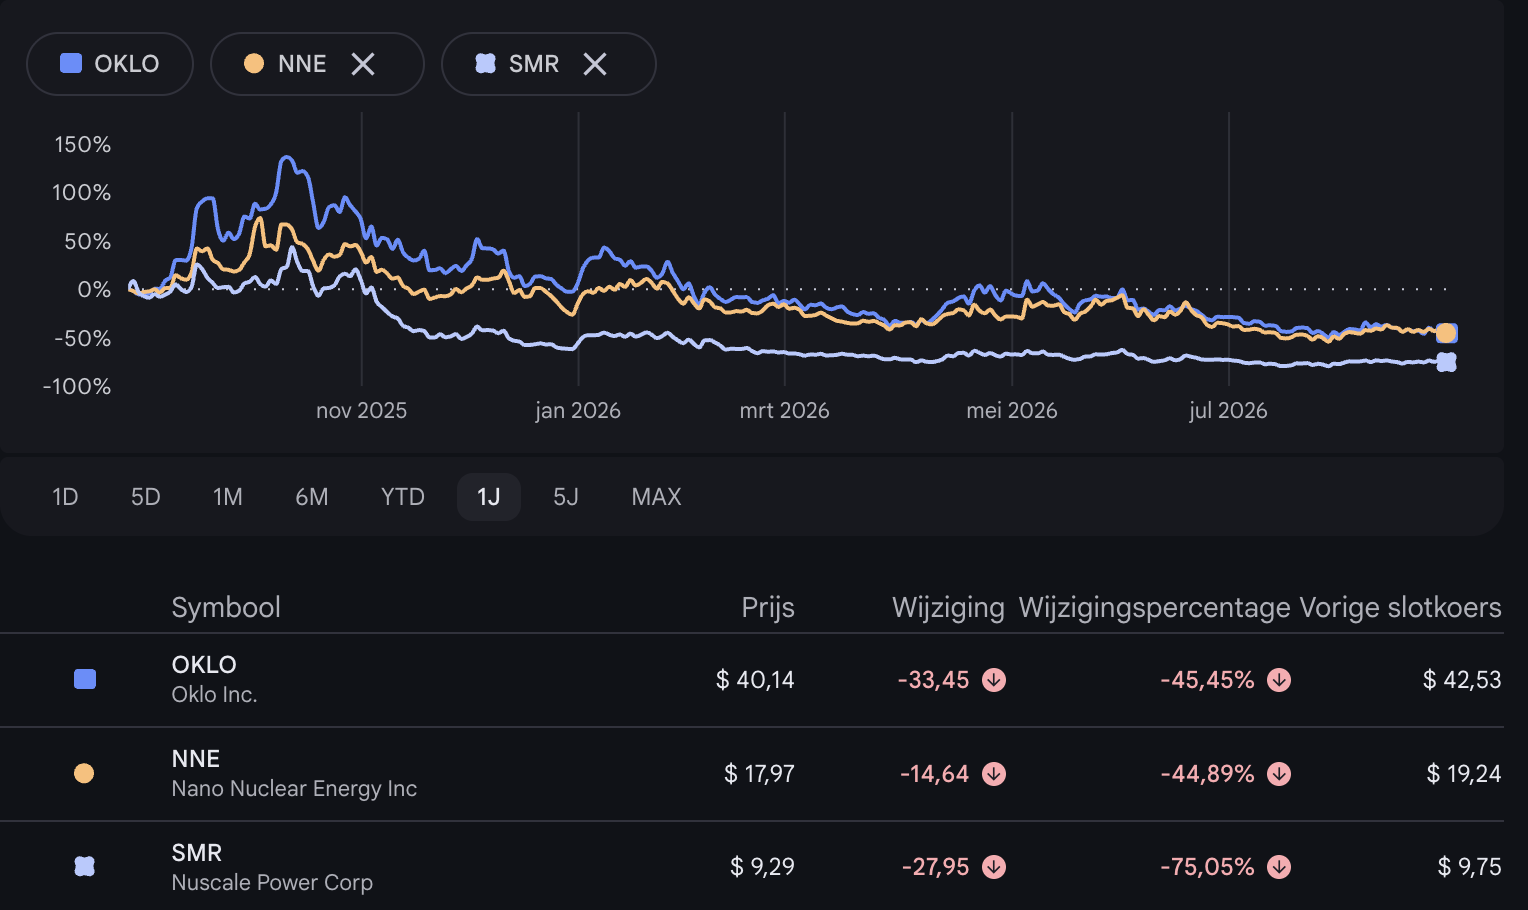Click the nov 2025 axis label
The image size is (1528, 910).
pyautogui.click(x=361, y=411)
